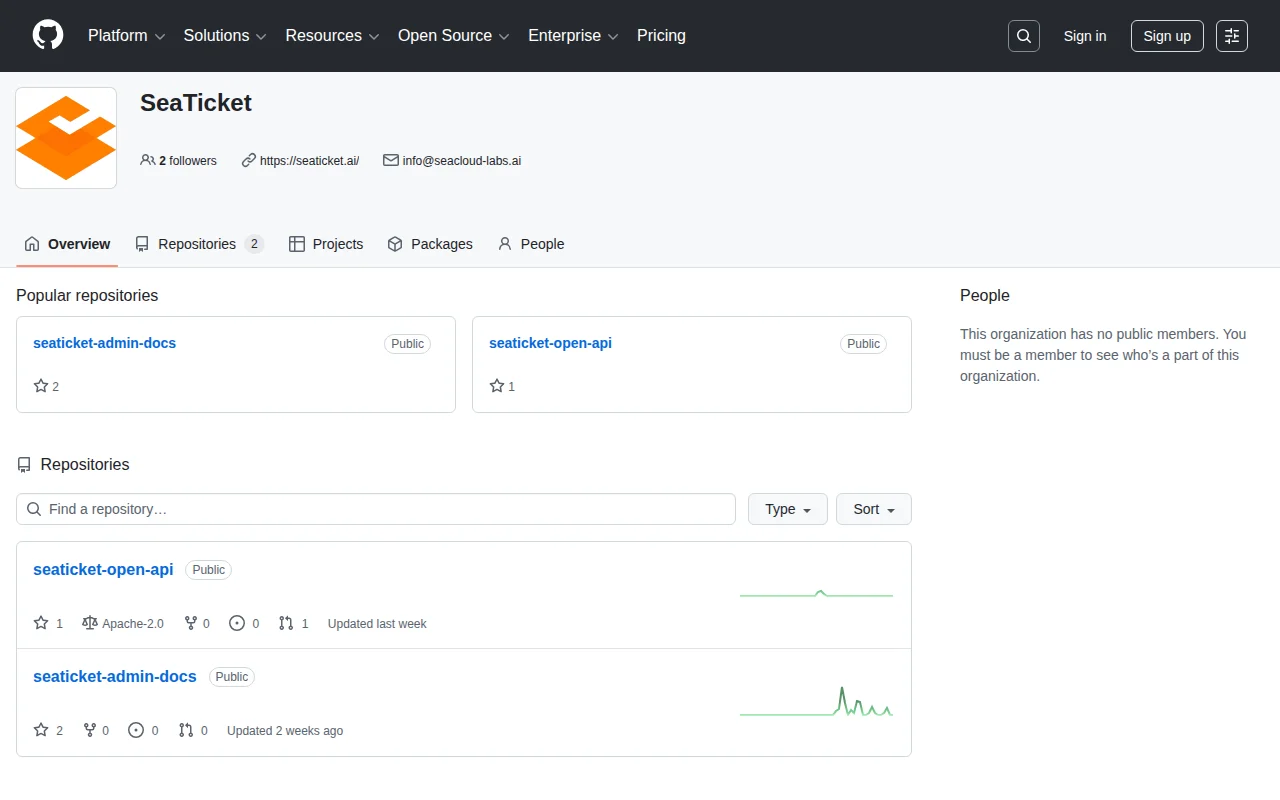Image resolution: width=1280 pixels, height=800 pixels.
Task: Open the Type filter dropdown
Action: (788, 509)
